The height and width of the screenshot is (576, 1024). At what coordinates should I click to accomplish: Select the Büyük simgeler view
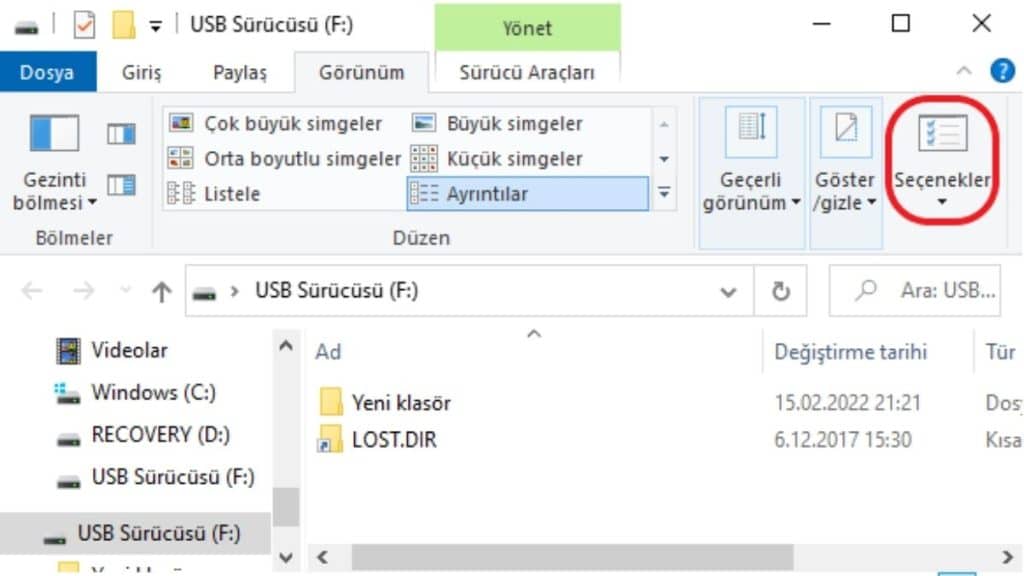pos(511,123)
